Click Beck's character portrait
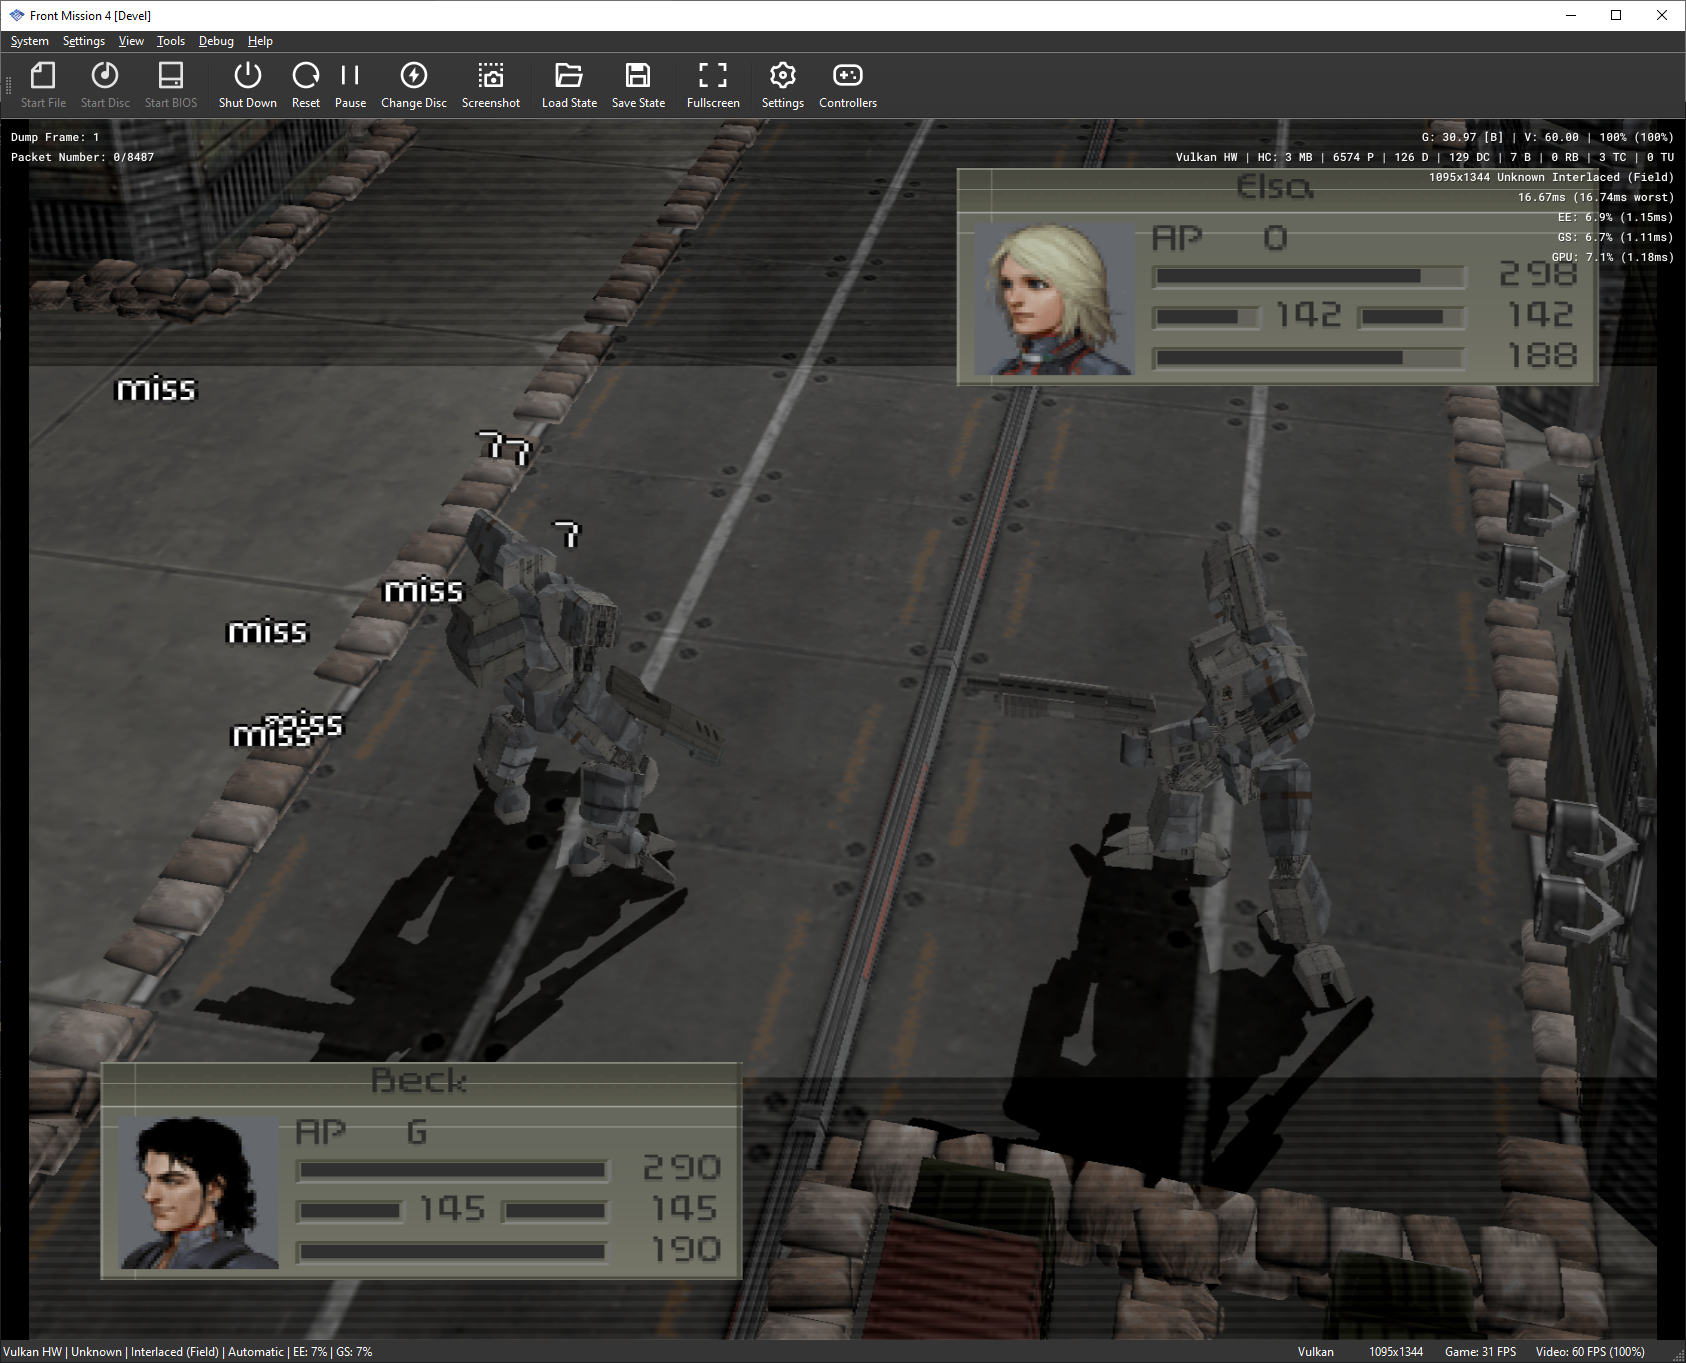Viewport: 1686px width, 1363px height. [199, 1193]
